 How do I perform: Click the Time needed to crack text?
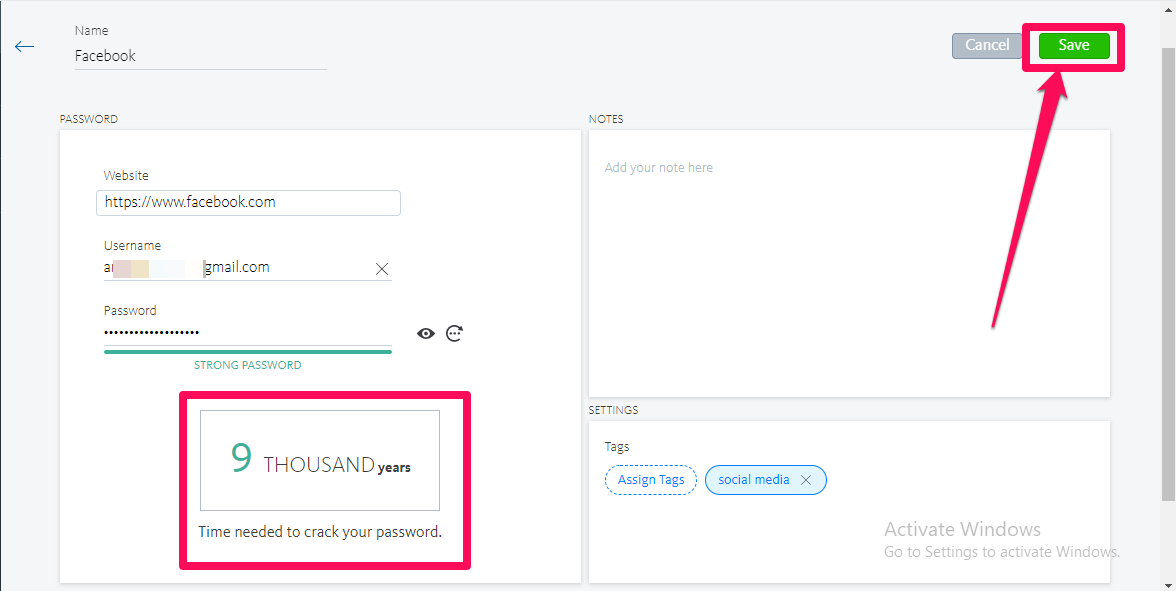(320, 532)
